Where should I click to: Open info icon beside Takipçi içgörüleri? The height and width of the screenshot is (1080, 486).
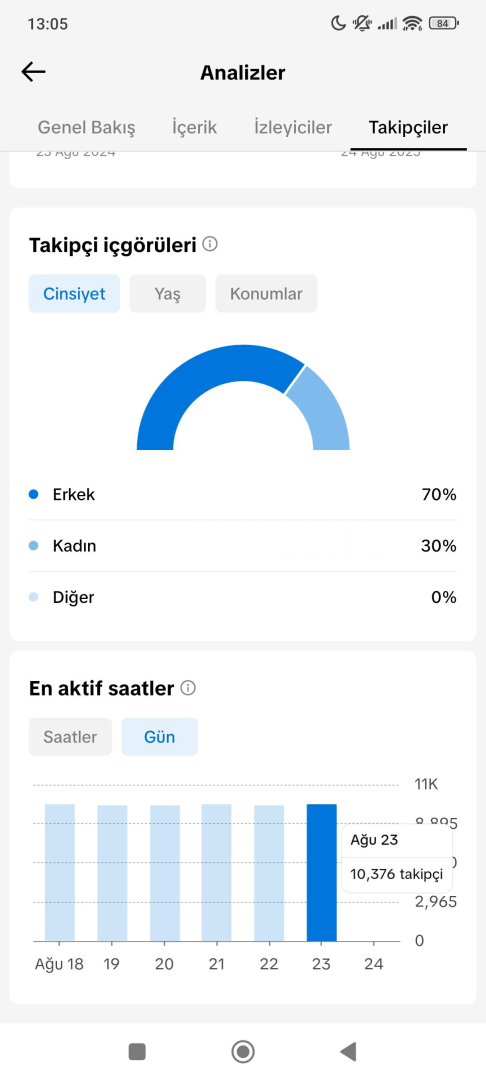pos(211,244)
